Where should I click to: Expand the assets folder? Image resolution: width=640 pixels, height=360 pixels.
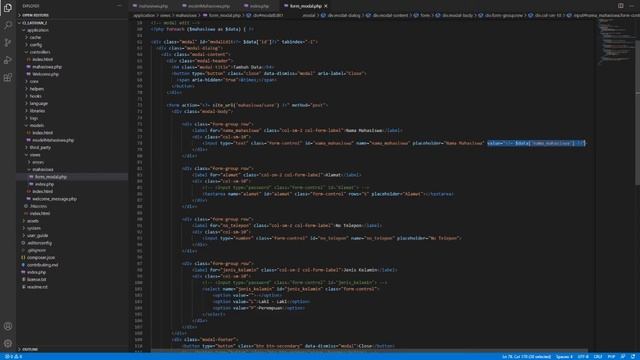33,221
